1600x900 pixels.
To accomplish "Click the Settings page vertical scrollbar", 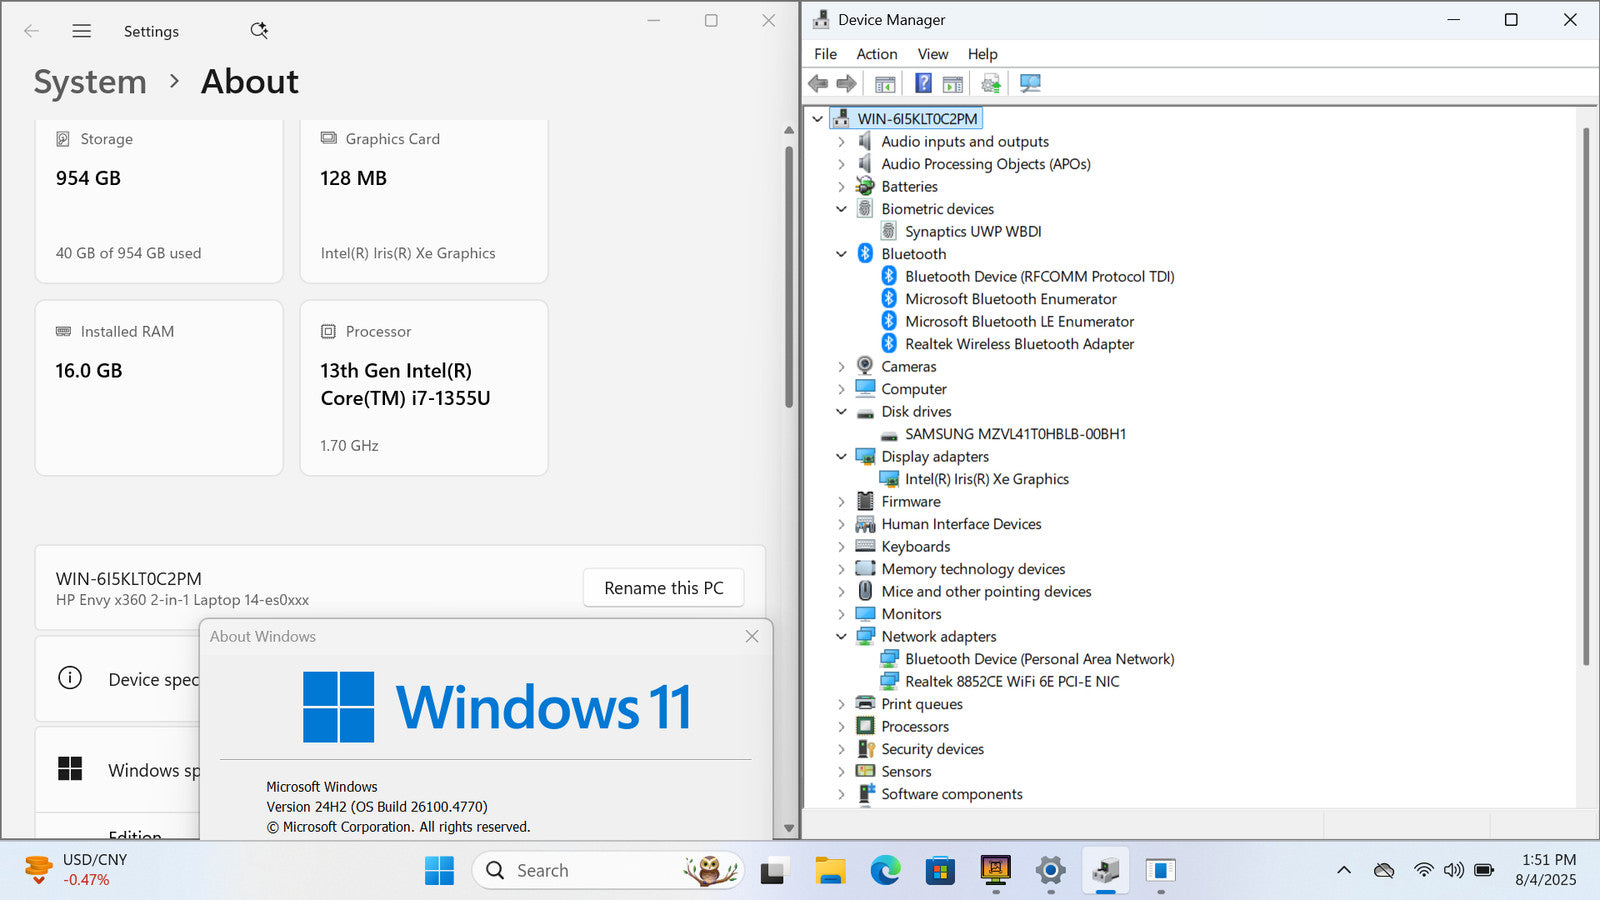I will click(789, 280).
